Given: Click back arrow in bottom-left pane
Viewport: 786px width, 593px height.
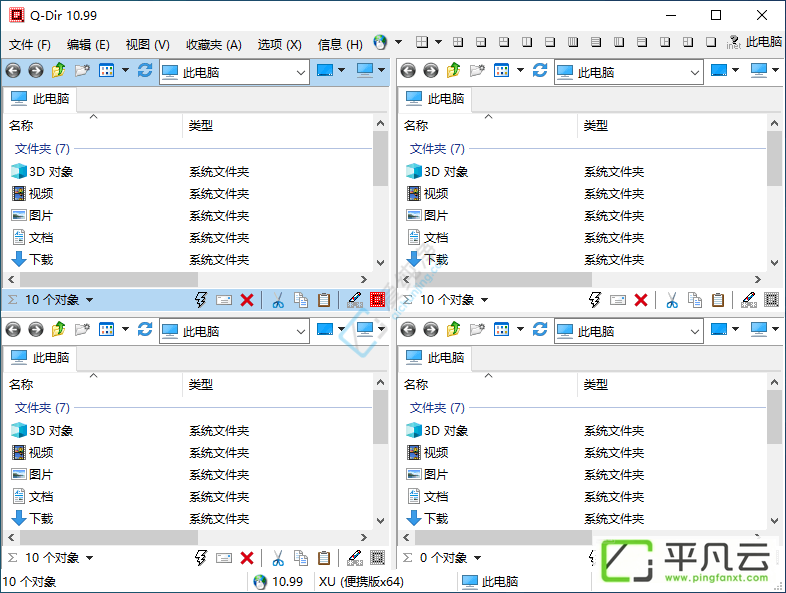Looking at the screenshot, I should pos(13,330).
